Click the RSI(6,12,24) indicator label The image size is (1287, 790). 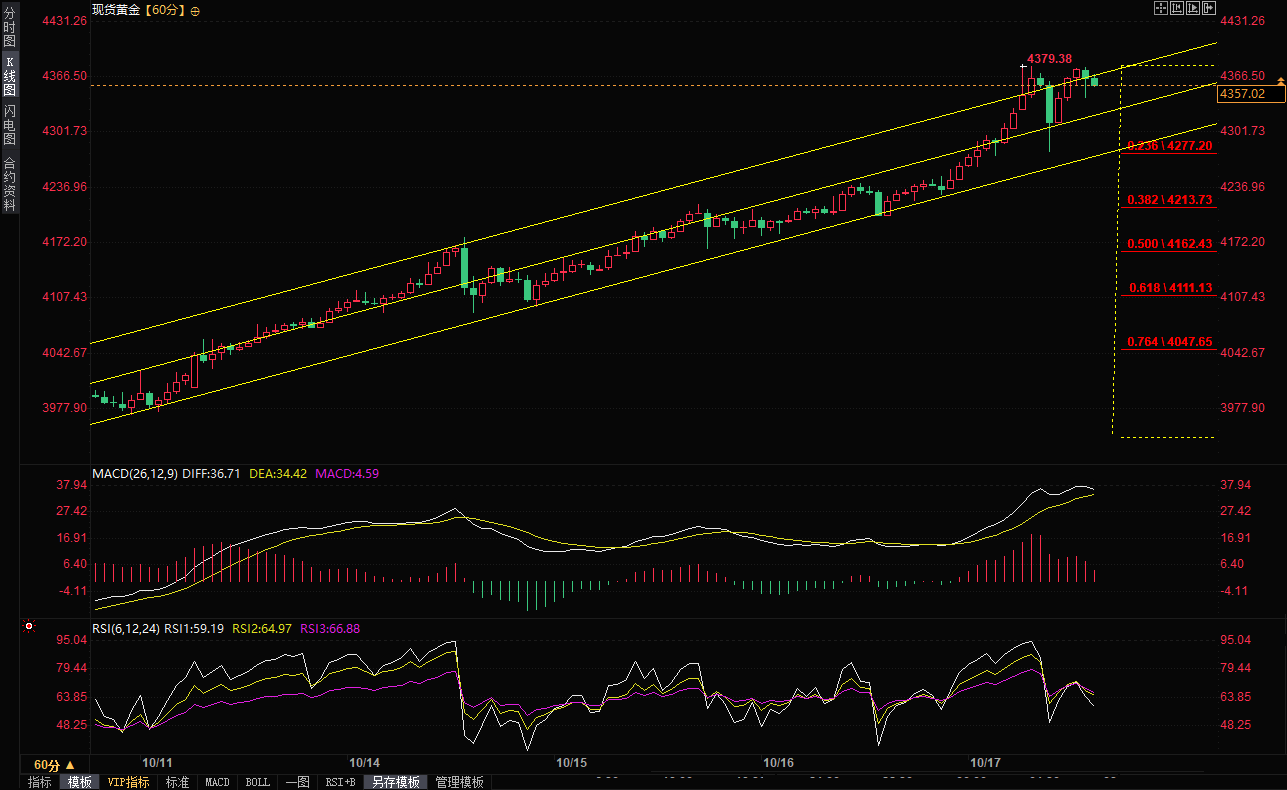coord(126,629)
